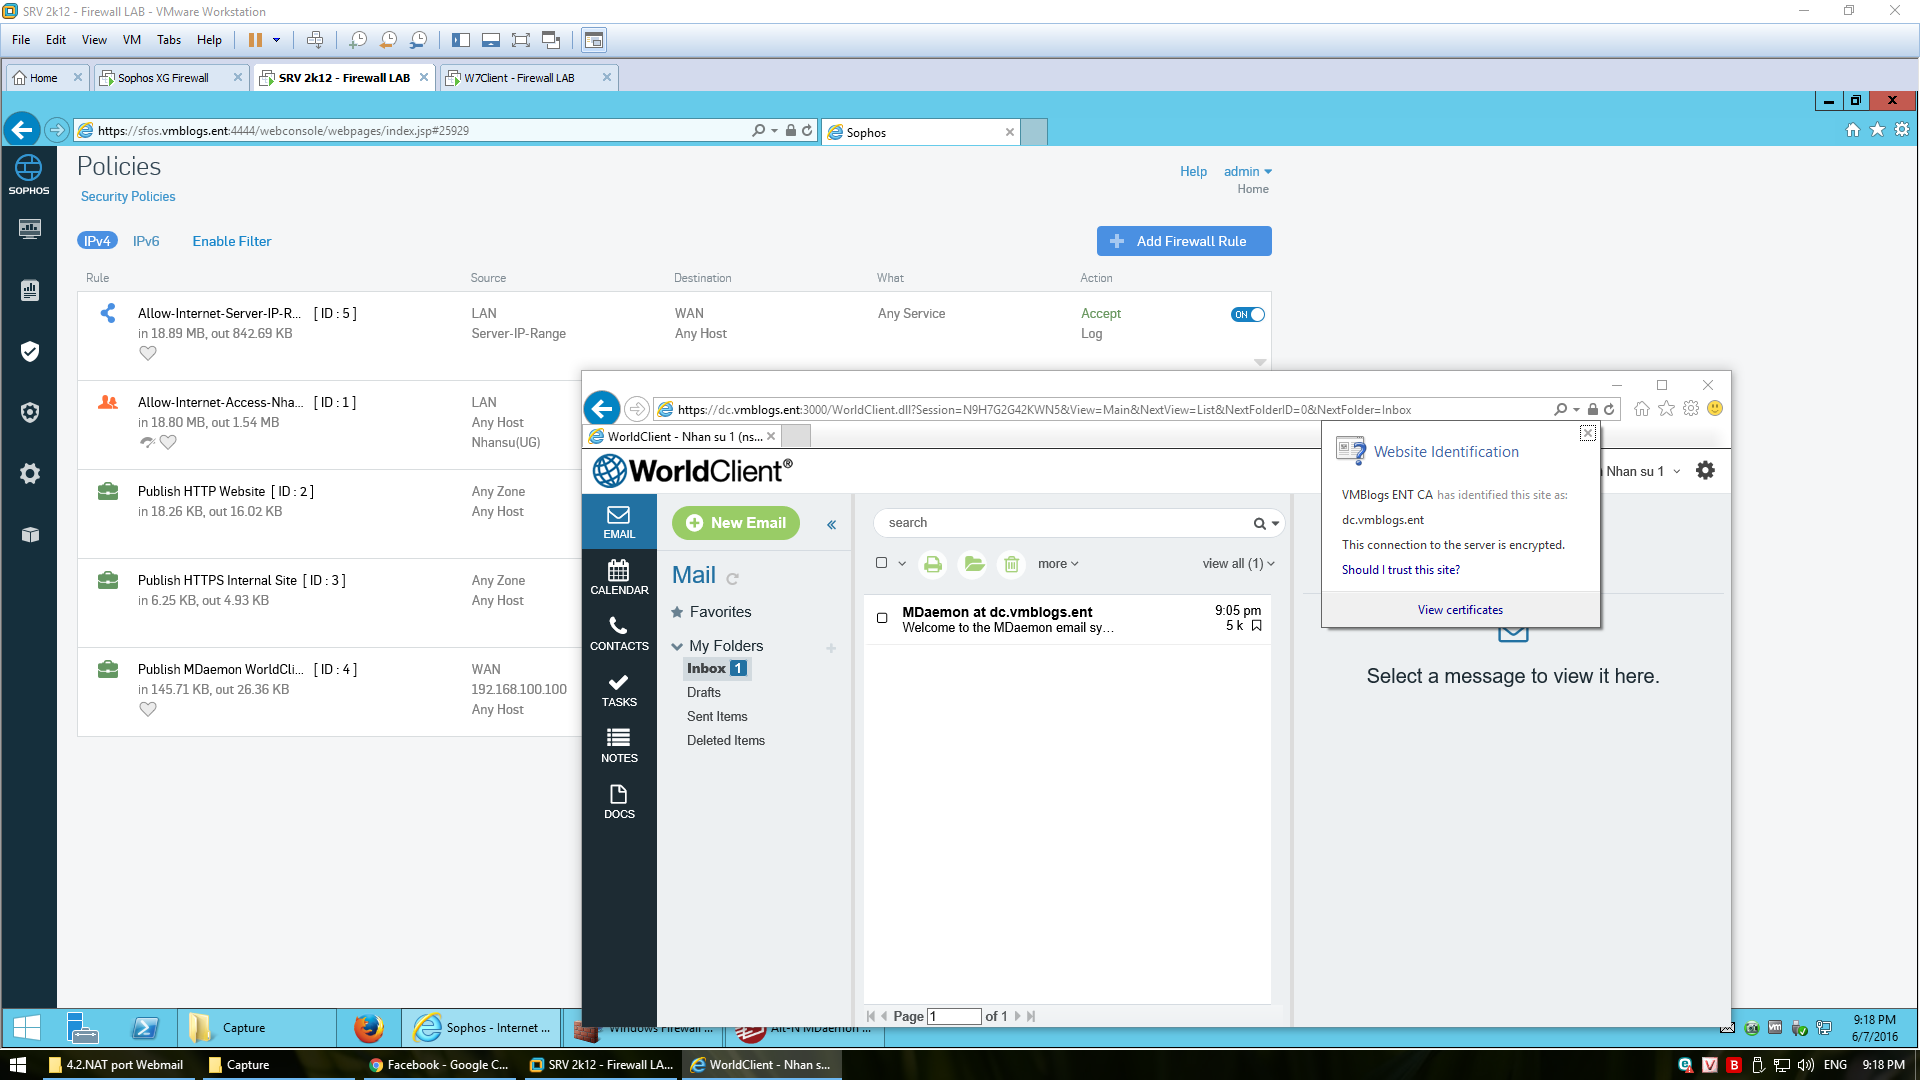1920x1080 pixels.
Task: Open WorldClient settings gear icon
Action: [1705, 471]
